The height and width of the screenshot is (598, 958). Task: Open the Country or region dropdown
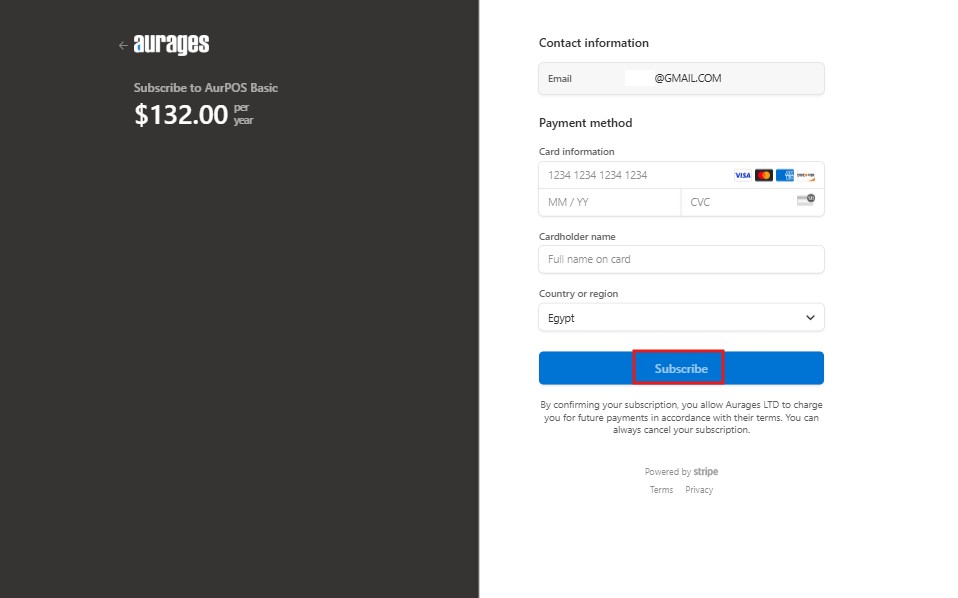pyautogui.click(x=681, y=318)
